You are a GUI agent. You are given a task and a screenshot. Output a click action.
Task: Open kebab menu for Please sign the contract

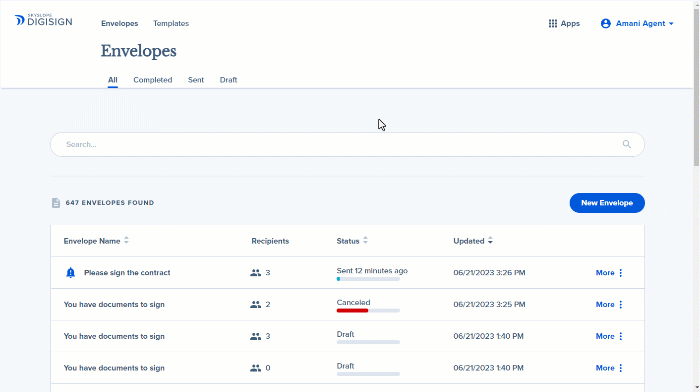[x=621, y=273]
